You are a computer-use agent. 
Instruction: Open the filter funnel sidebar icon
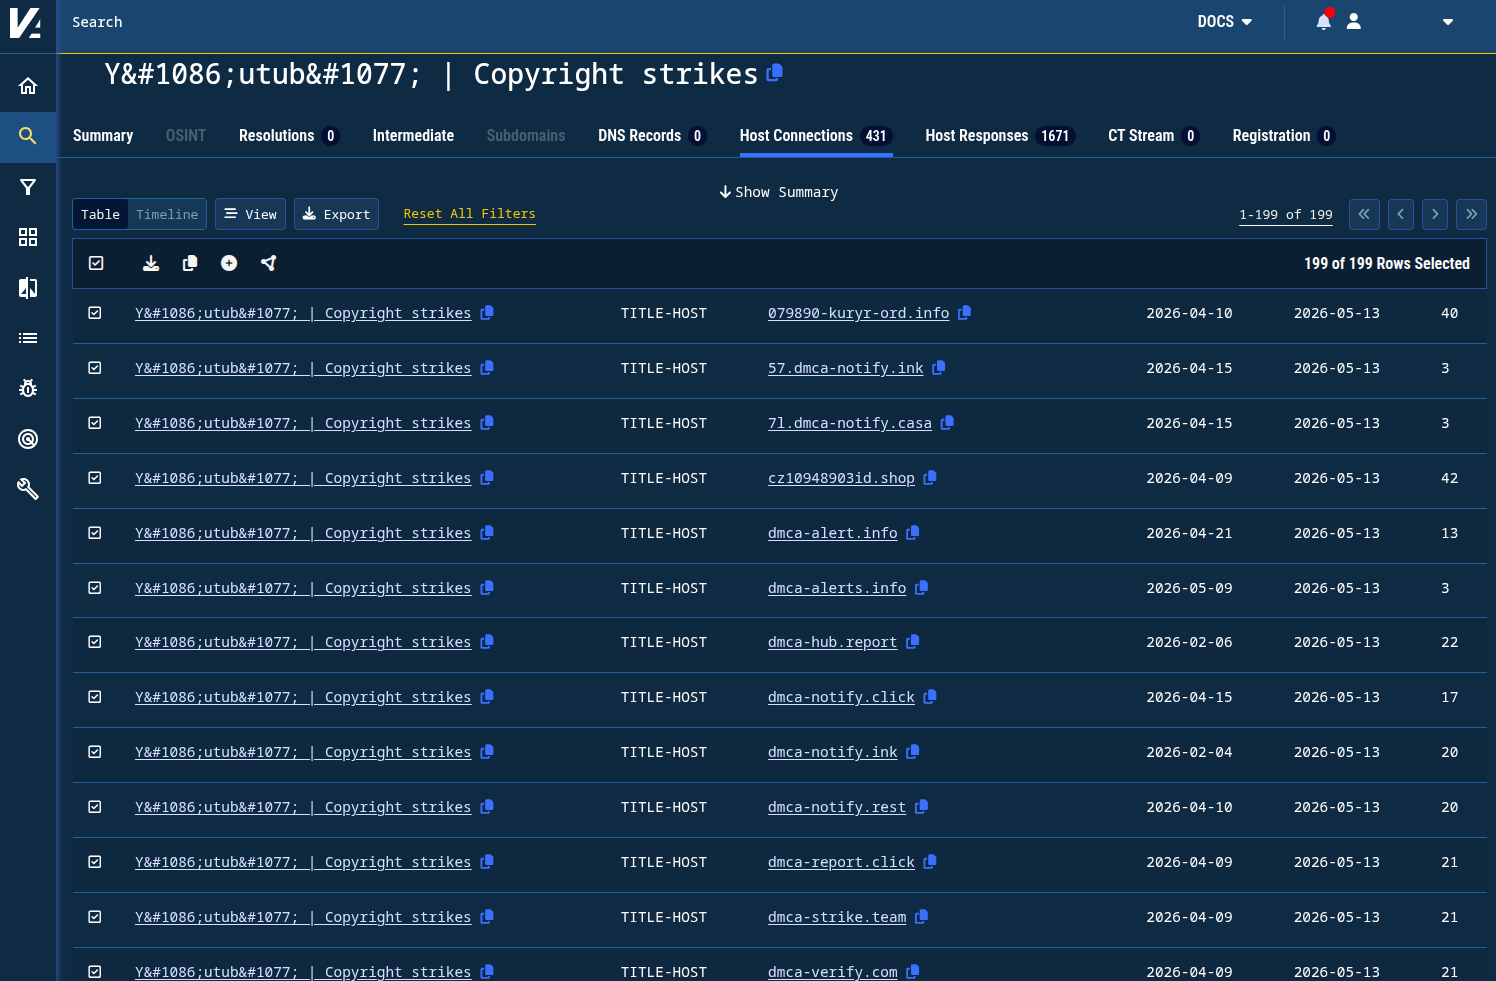pos(28,187)
